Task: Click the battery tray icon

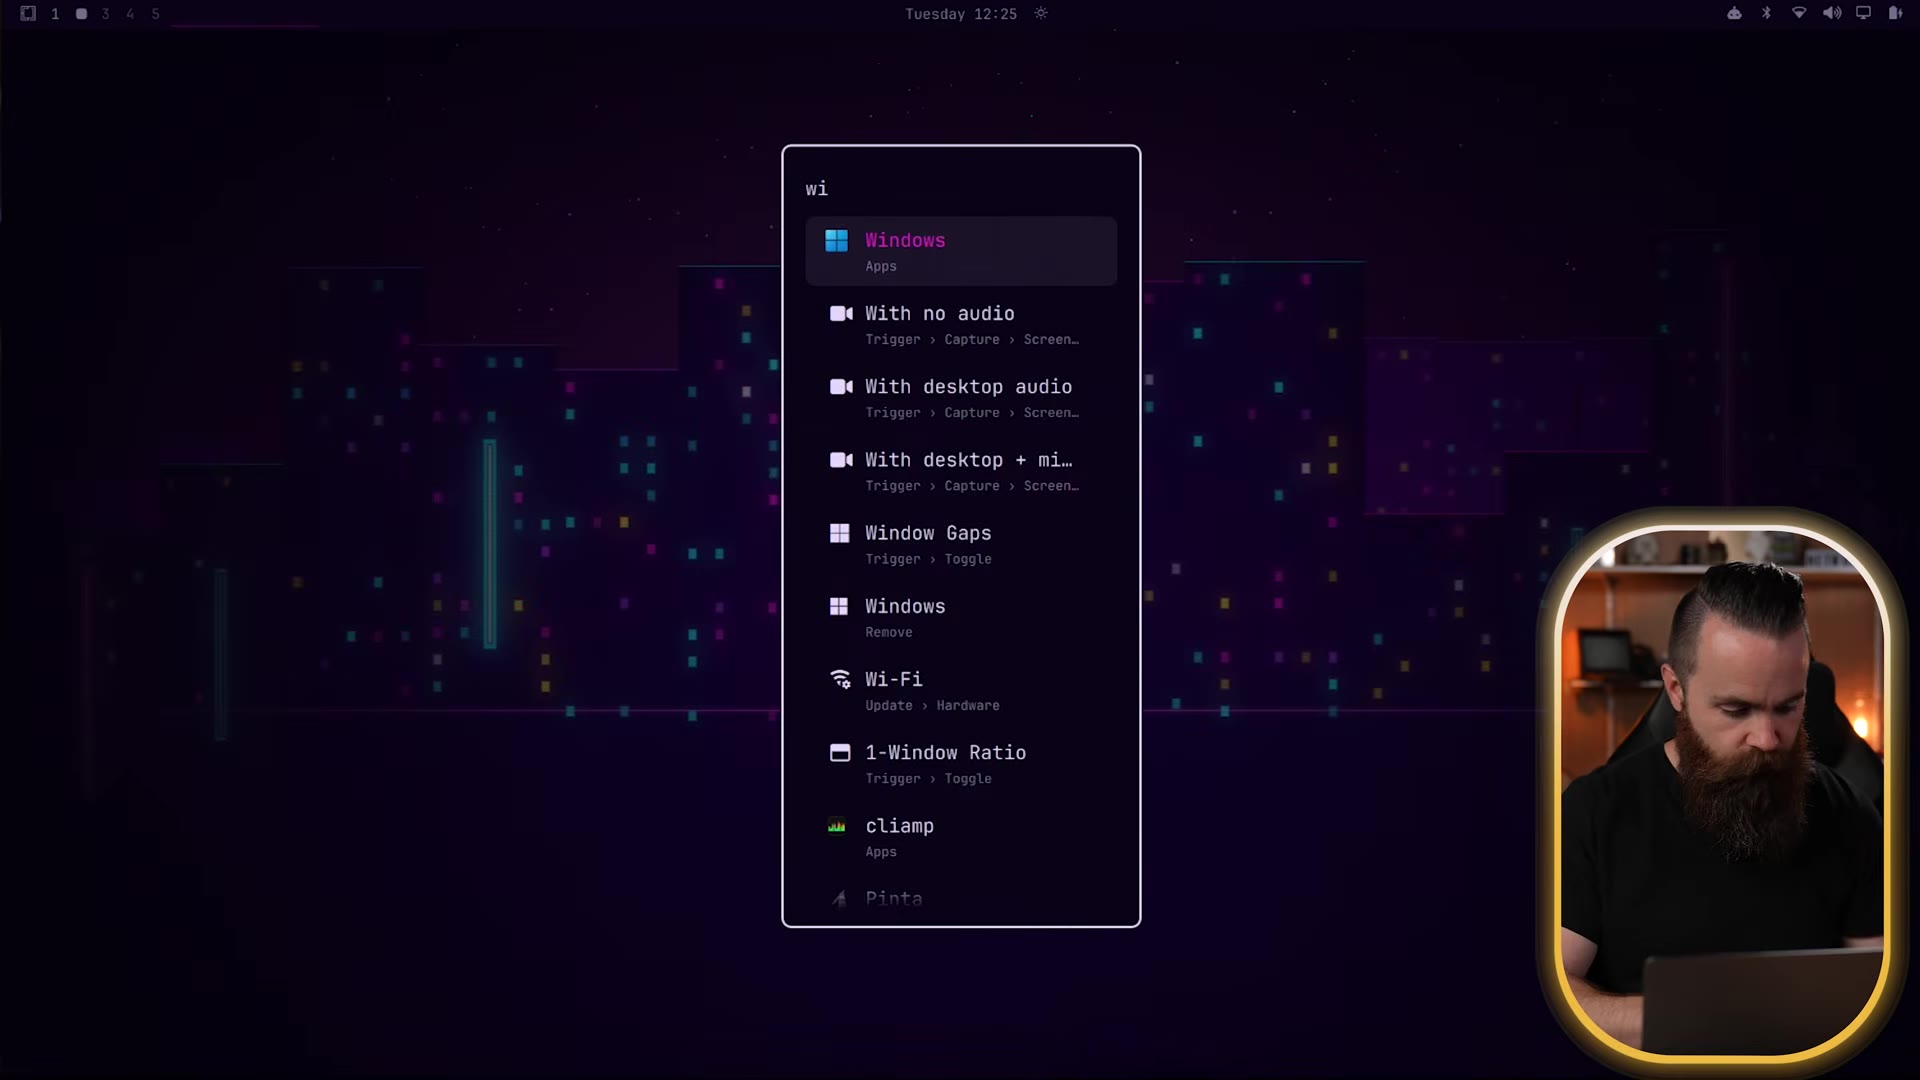Action: point(1894,13)
